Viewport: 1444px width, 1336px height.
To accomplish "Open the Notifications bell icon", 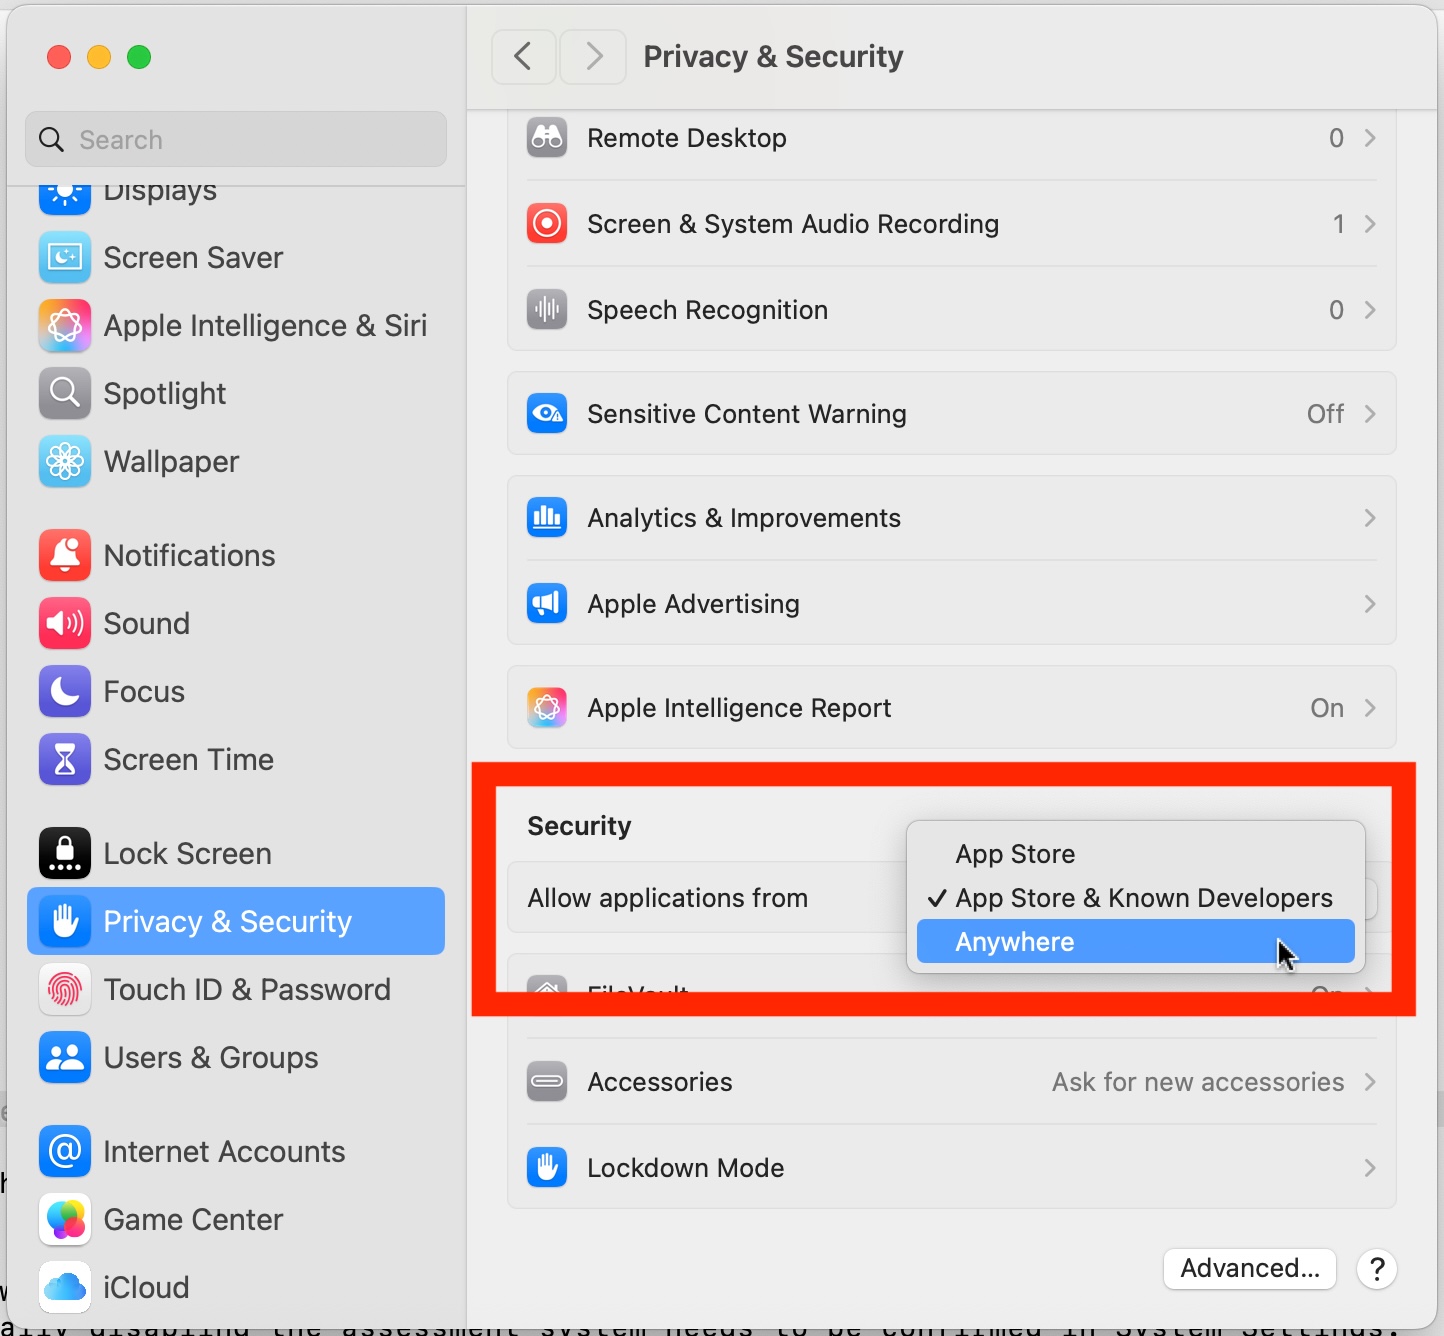I will (65, 556).
